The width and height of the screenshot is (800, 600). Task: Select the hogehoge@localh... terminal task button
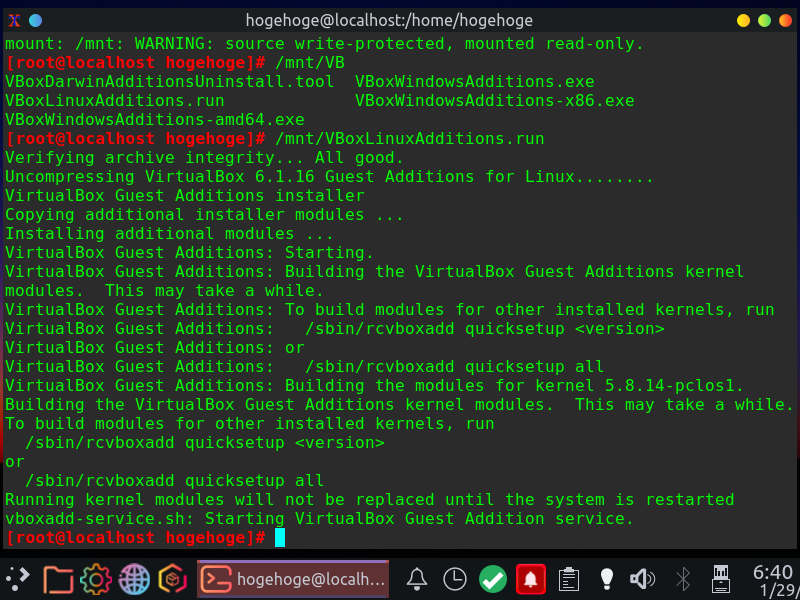pos(293,579)
